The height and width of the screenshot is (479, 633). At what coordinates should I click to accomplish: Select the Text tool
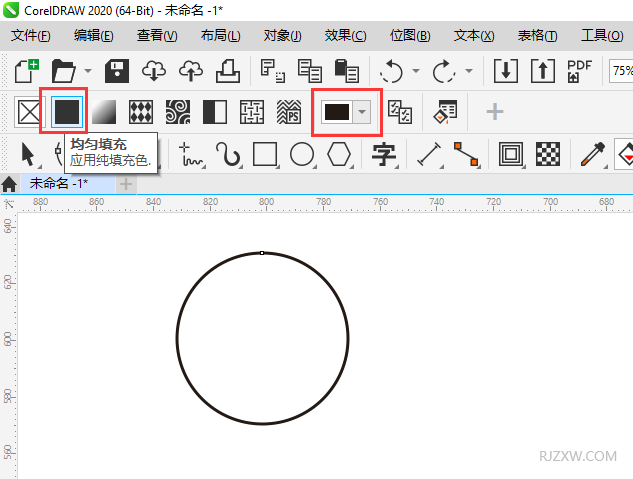[384, 154]
